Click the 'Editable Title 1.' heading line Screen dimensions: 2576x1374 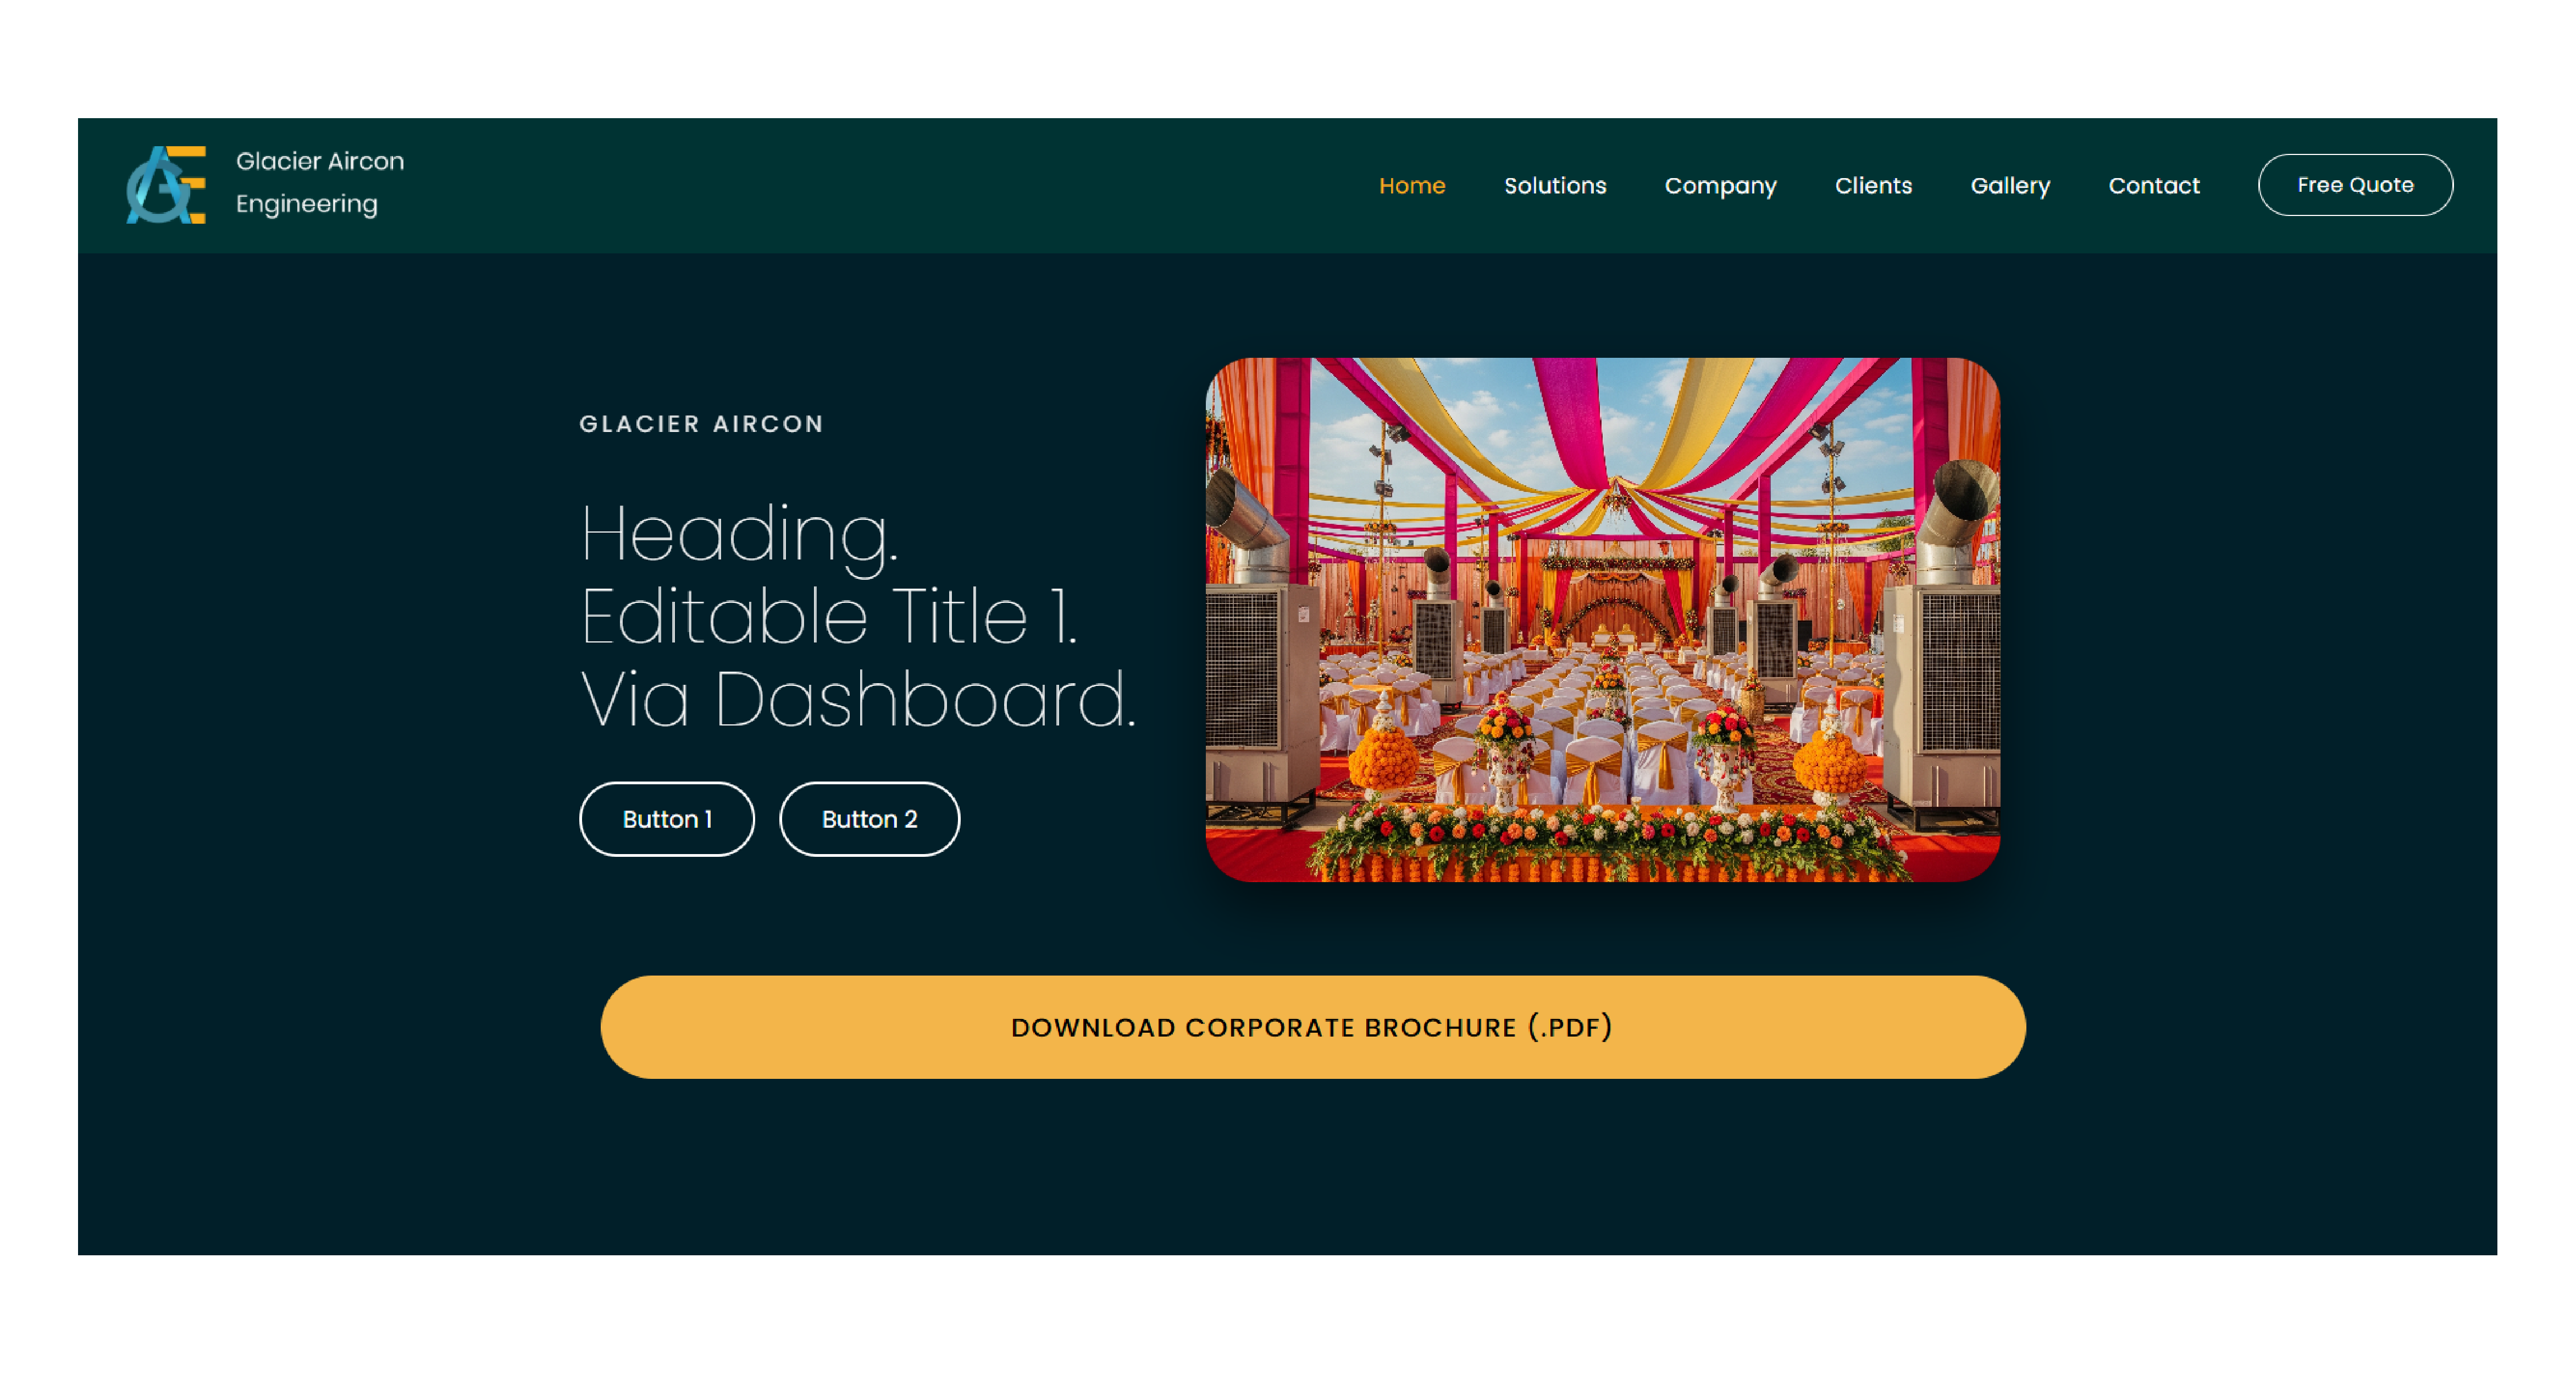tap(829, 616)
